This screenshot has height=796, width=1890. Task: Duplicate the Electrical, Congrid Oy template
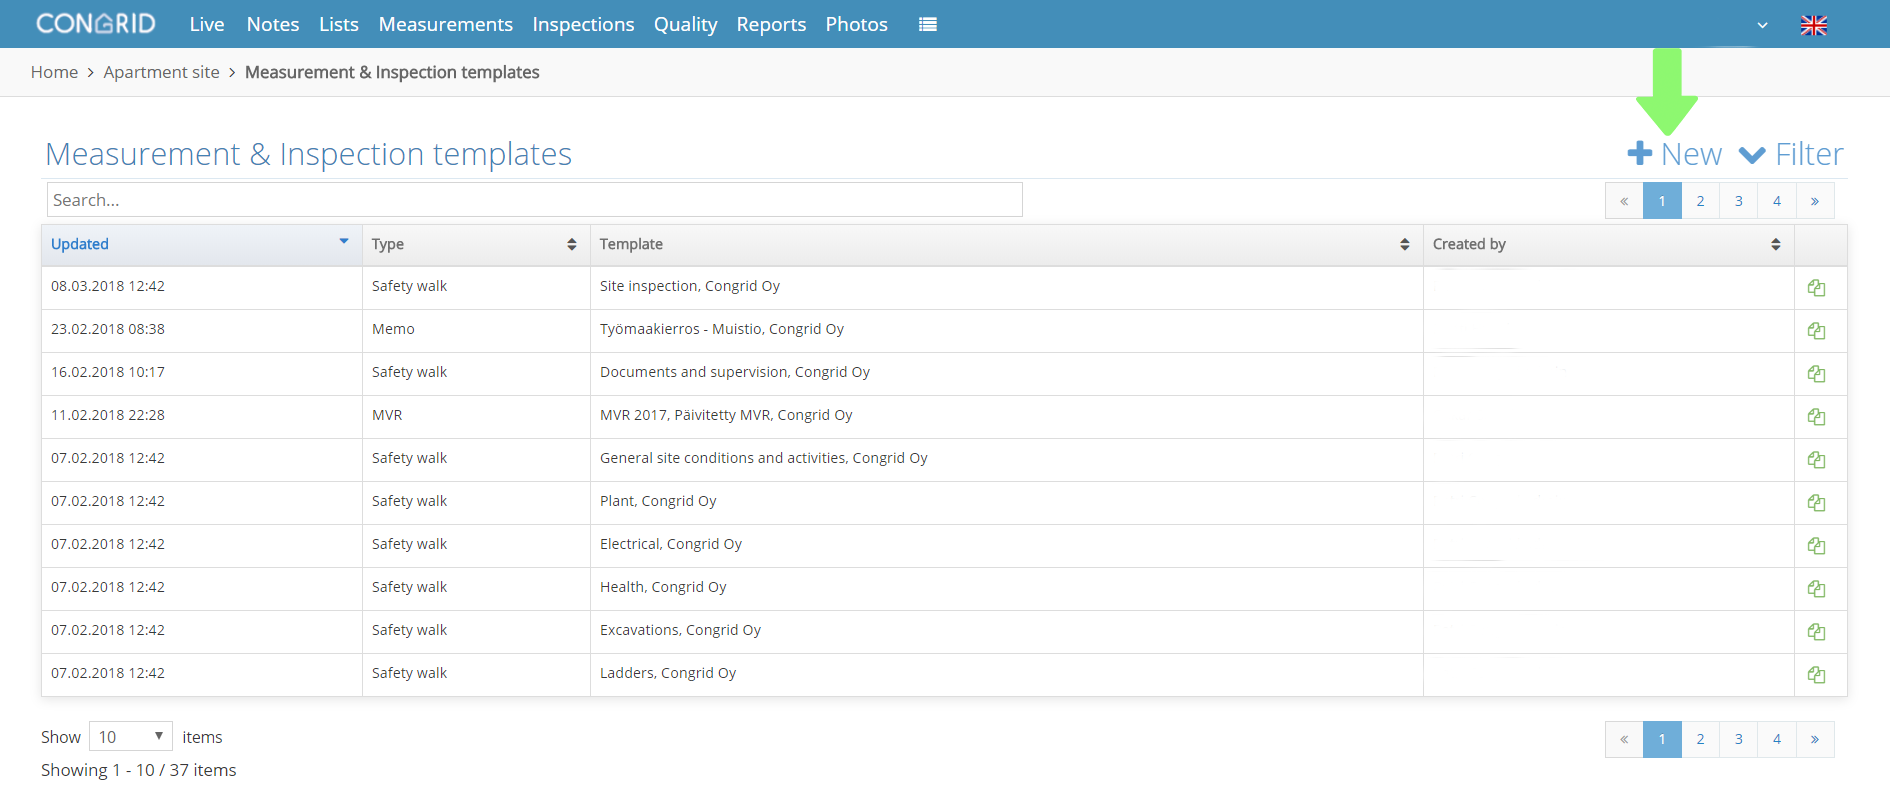[1816, 546]
